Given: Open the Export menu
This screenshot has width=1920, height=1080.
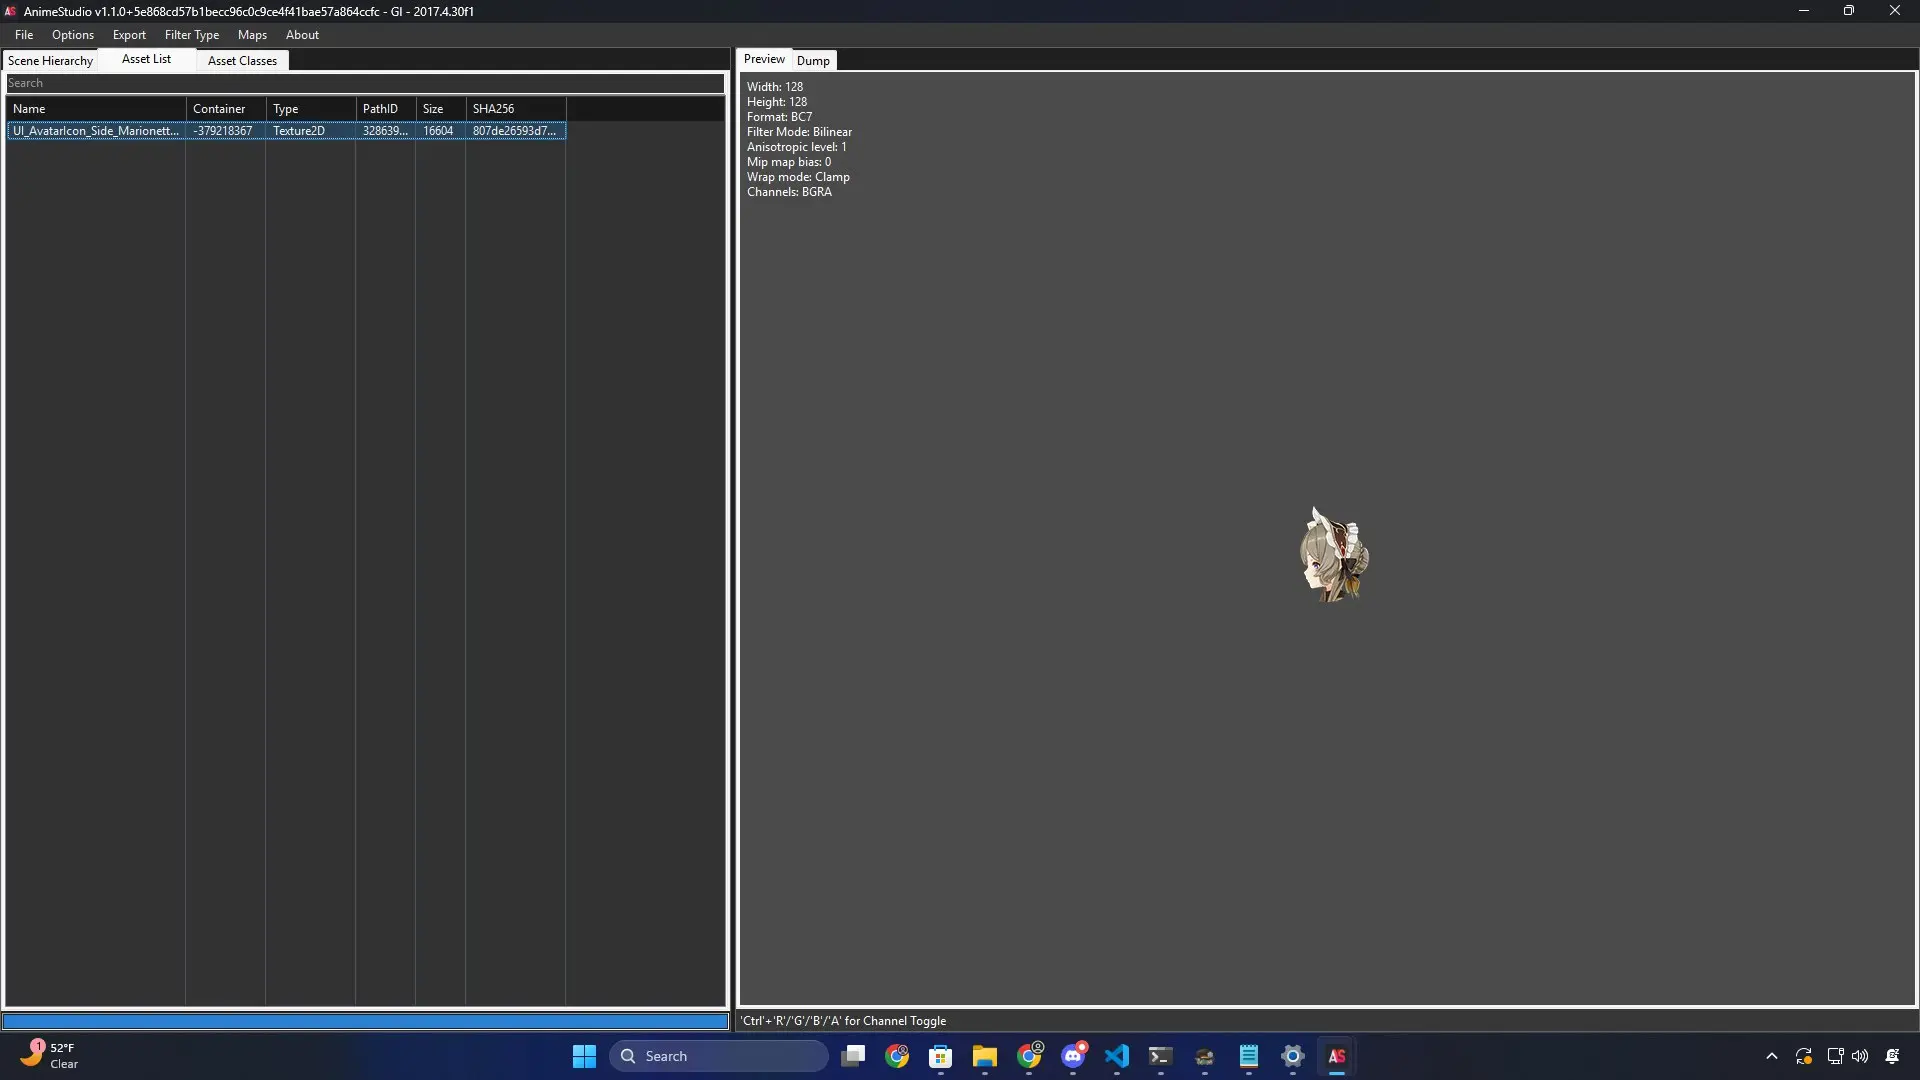Looking at the screenshot, I should (x=129, y=35).
